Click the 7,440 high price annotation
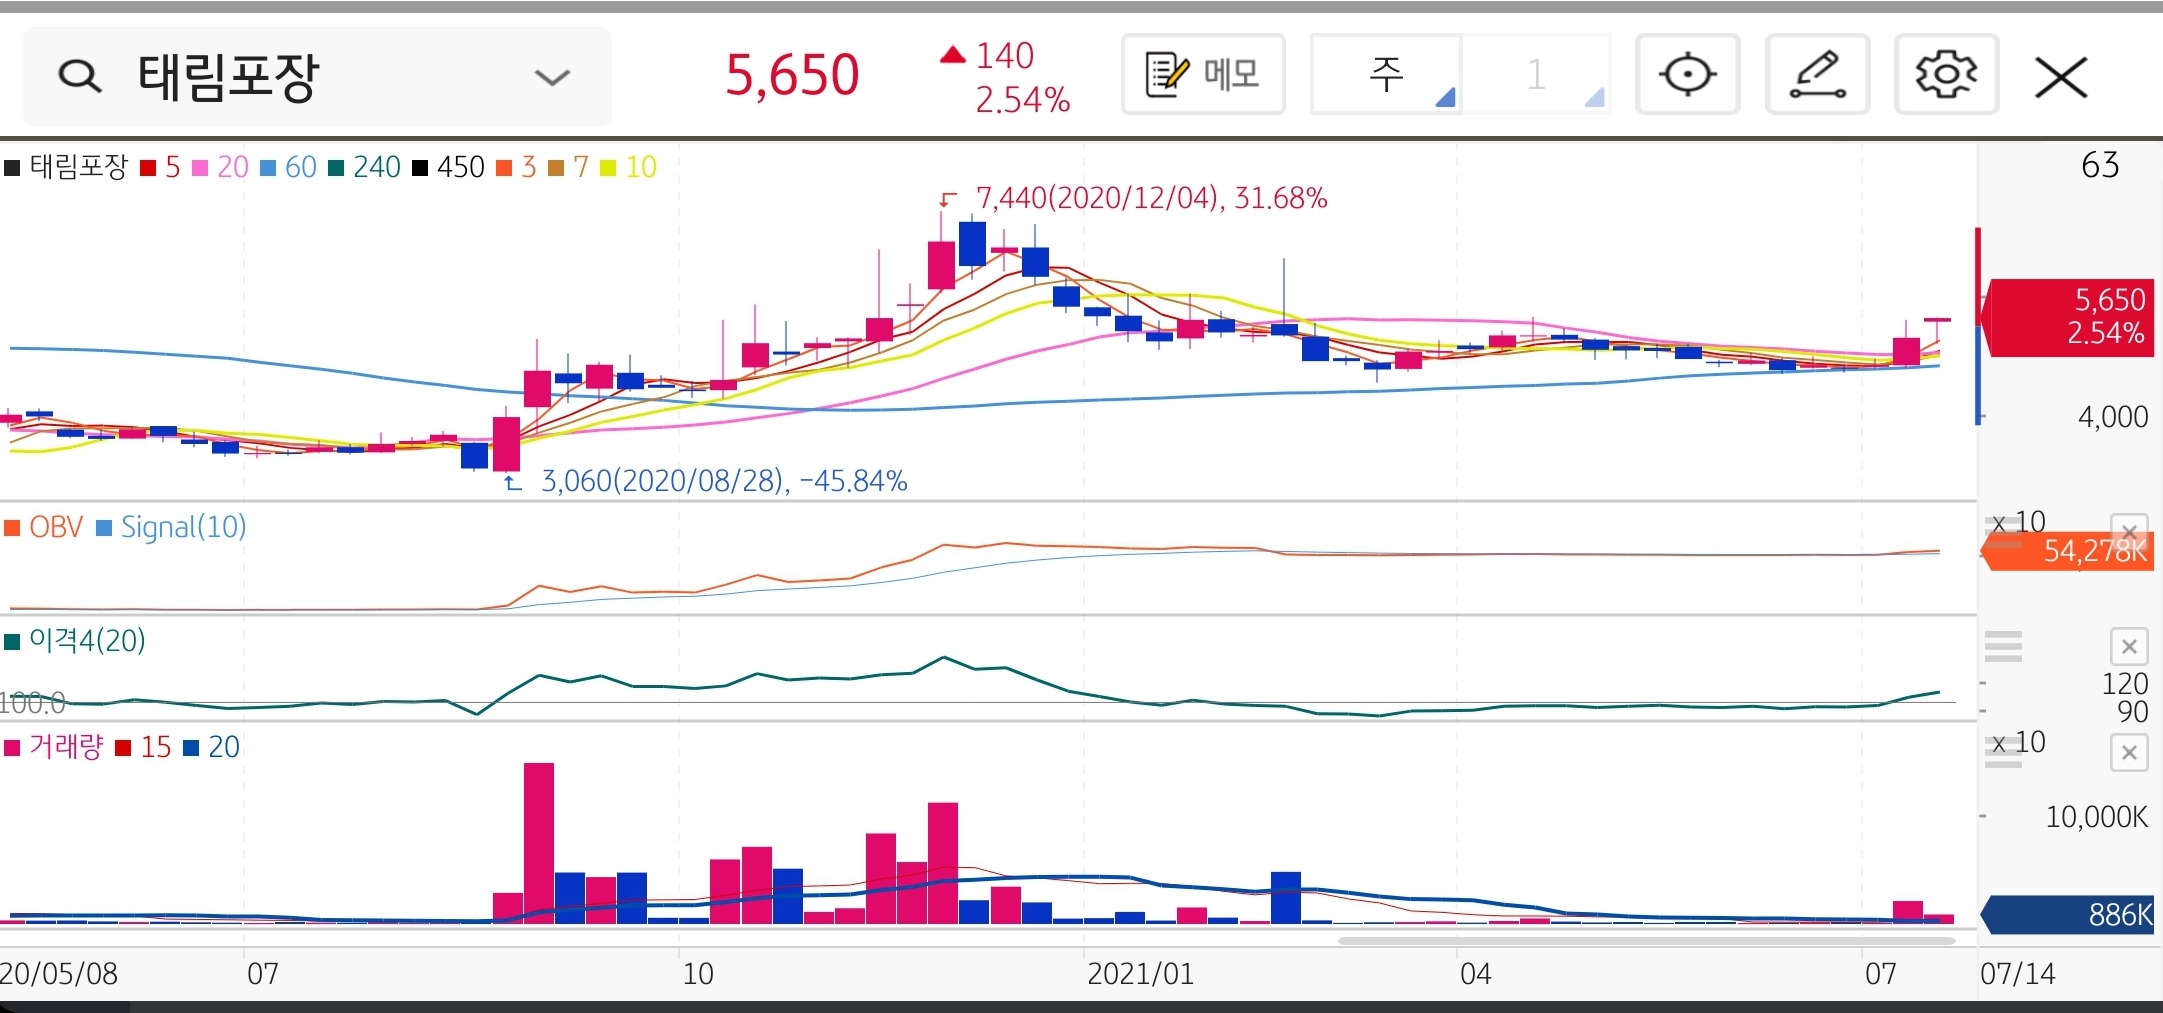 (x=1151, y=198)
